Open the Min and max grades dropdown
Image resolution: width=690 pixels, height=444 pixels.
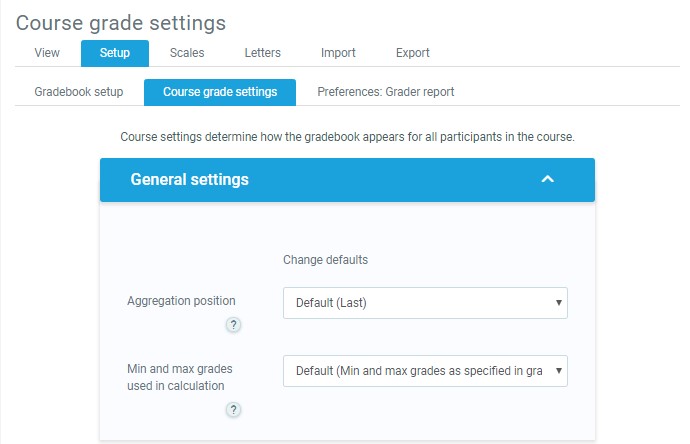tap(425, 371)
